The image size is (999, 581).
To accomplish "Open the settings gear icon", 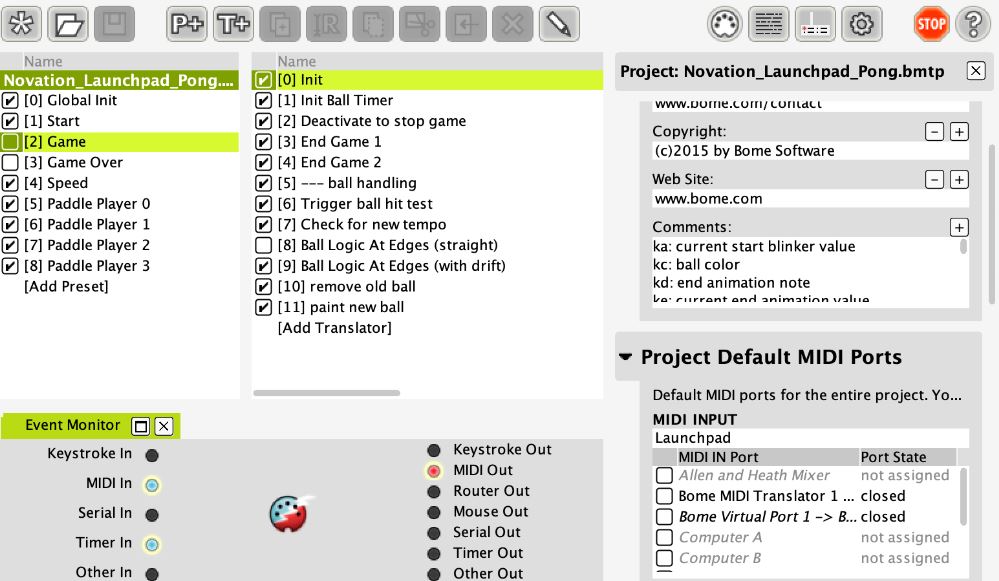I will pyautogui.click(x=861, y=24).
